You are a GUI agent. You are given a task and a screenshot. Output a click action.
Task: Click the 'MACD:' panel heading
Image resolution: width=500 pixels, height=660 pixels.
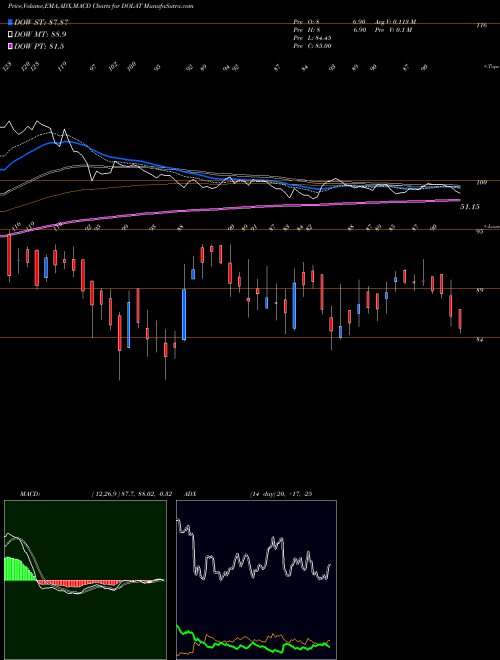point(30,494)
